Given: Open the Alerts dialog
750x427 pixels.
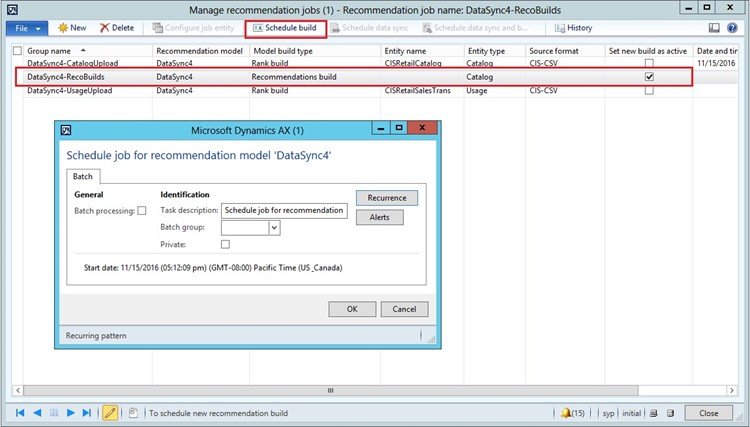Looking at the screenshot, I should pos(380,217).
